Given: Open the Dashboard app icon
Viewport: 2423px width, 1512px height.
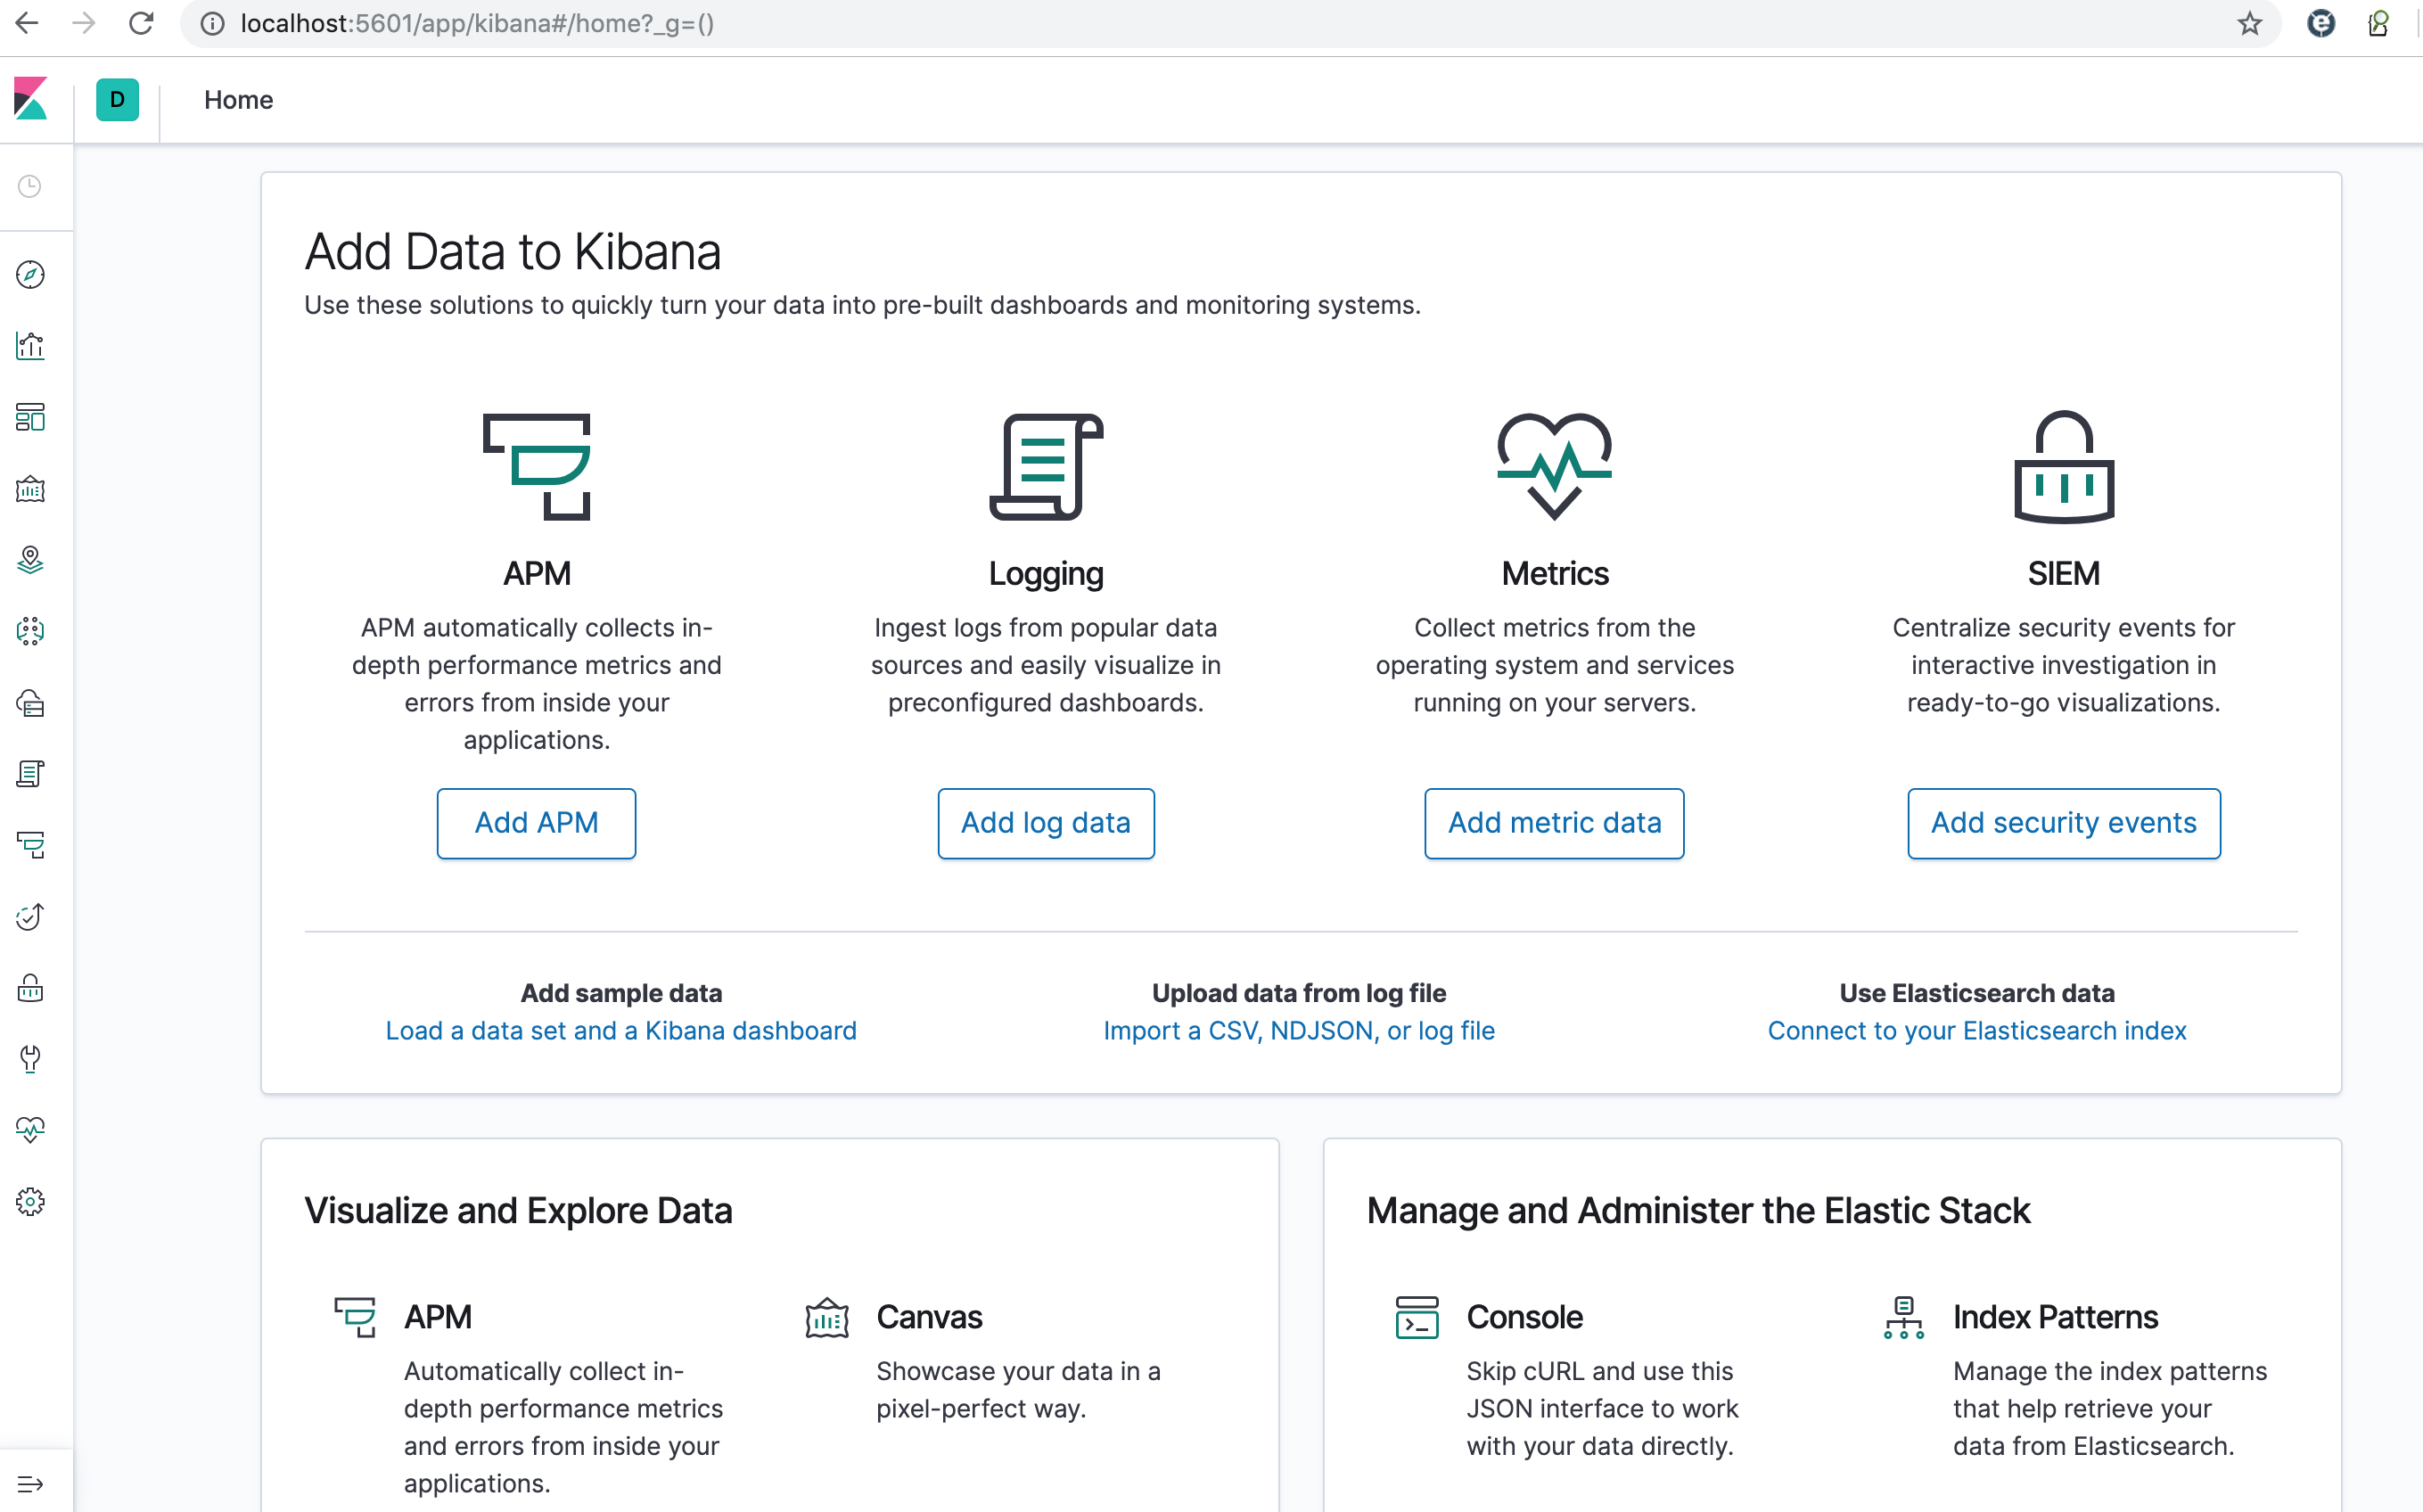Looking at the screenshot, I should tap(30, 418).
